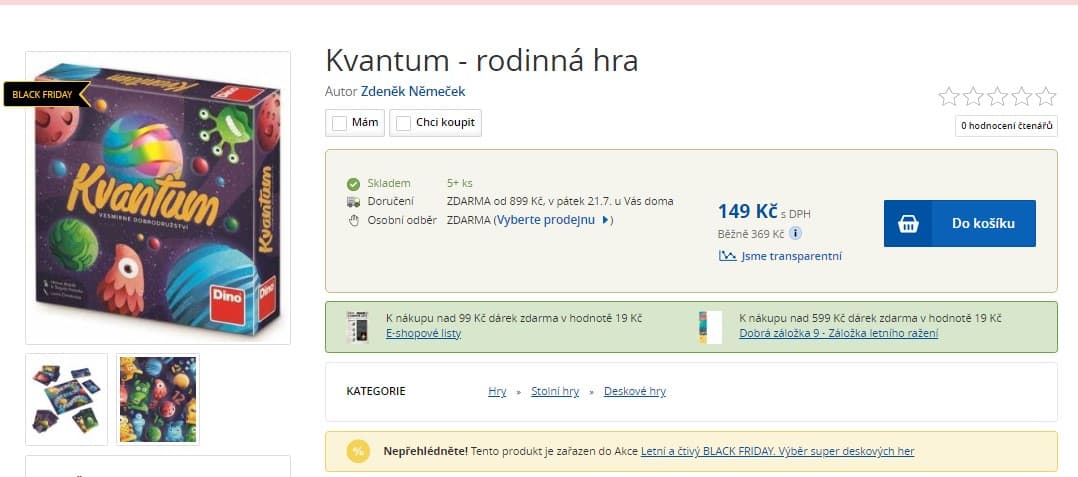Rate the game with the fourth star
The height and width of the screenshot is (477, 1078).
click(1022, 96)
